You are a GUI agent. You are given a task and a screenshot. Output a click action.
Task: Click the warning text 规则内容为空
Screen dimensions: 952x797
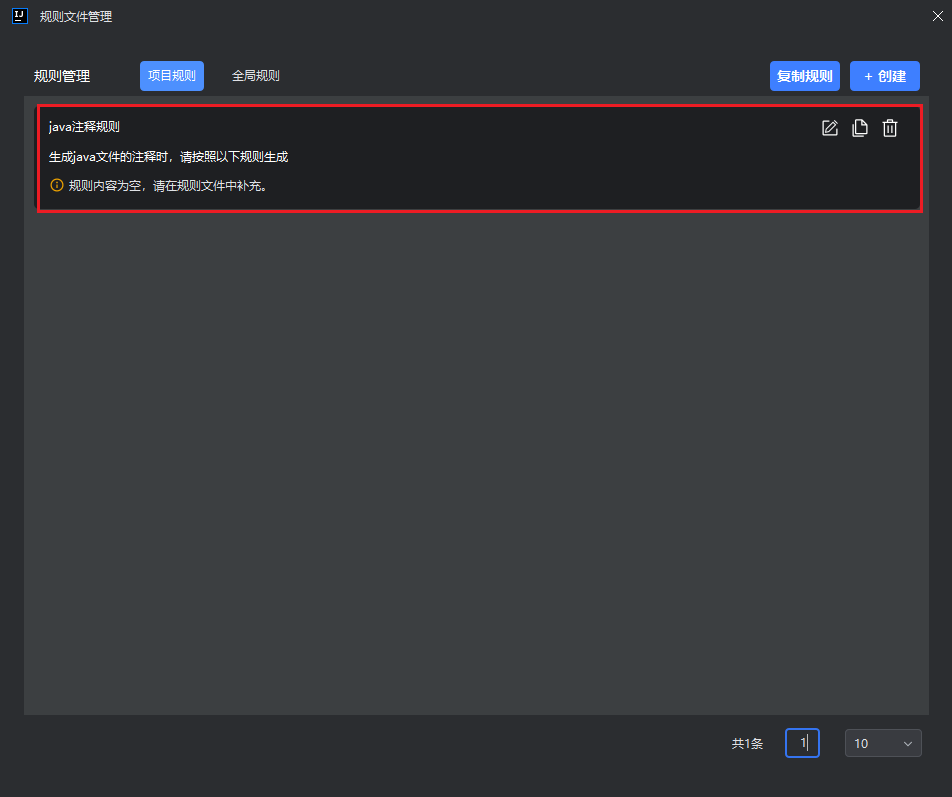(x=167, y=185)
